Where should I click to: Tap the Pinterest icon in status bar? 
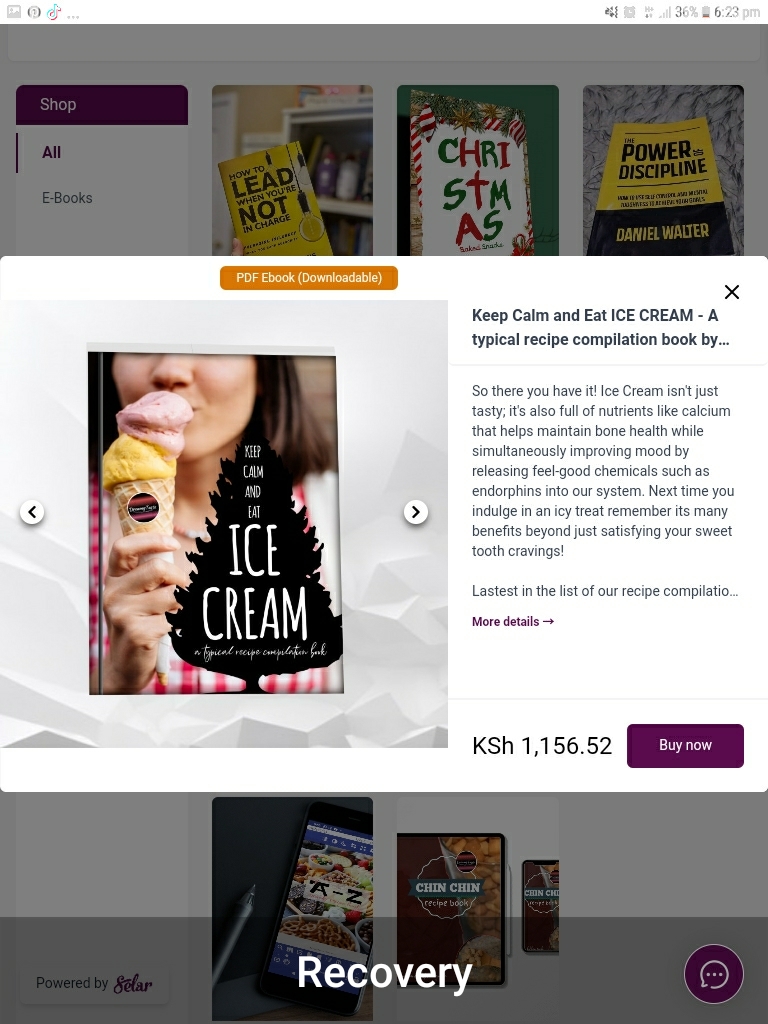(x=34, y=12)
